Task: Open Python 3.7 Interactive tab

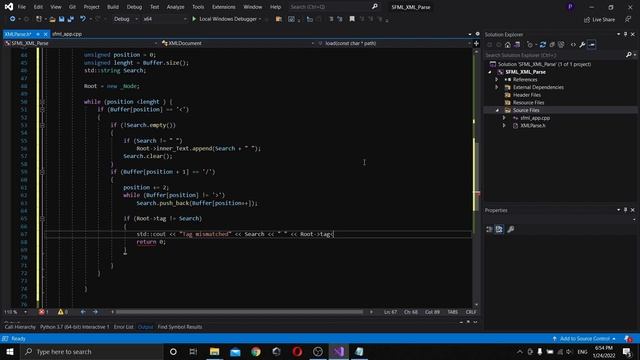Action: pyautogui.click(x=75, y=327)
